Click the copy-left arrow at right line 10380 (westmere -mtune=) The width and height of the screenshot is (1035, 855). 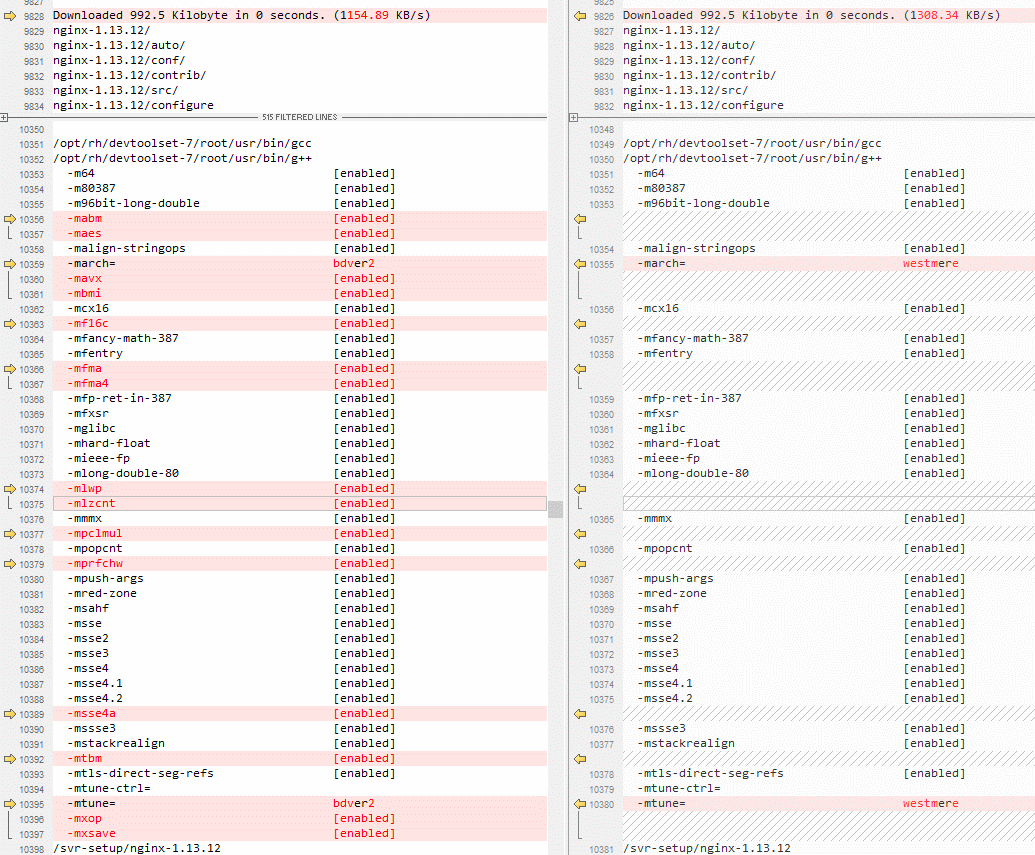pos(580,804)
